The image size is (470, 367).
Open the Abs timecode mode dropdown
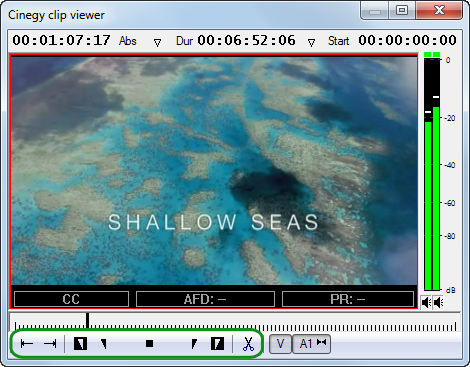point(157,42)
